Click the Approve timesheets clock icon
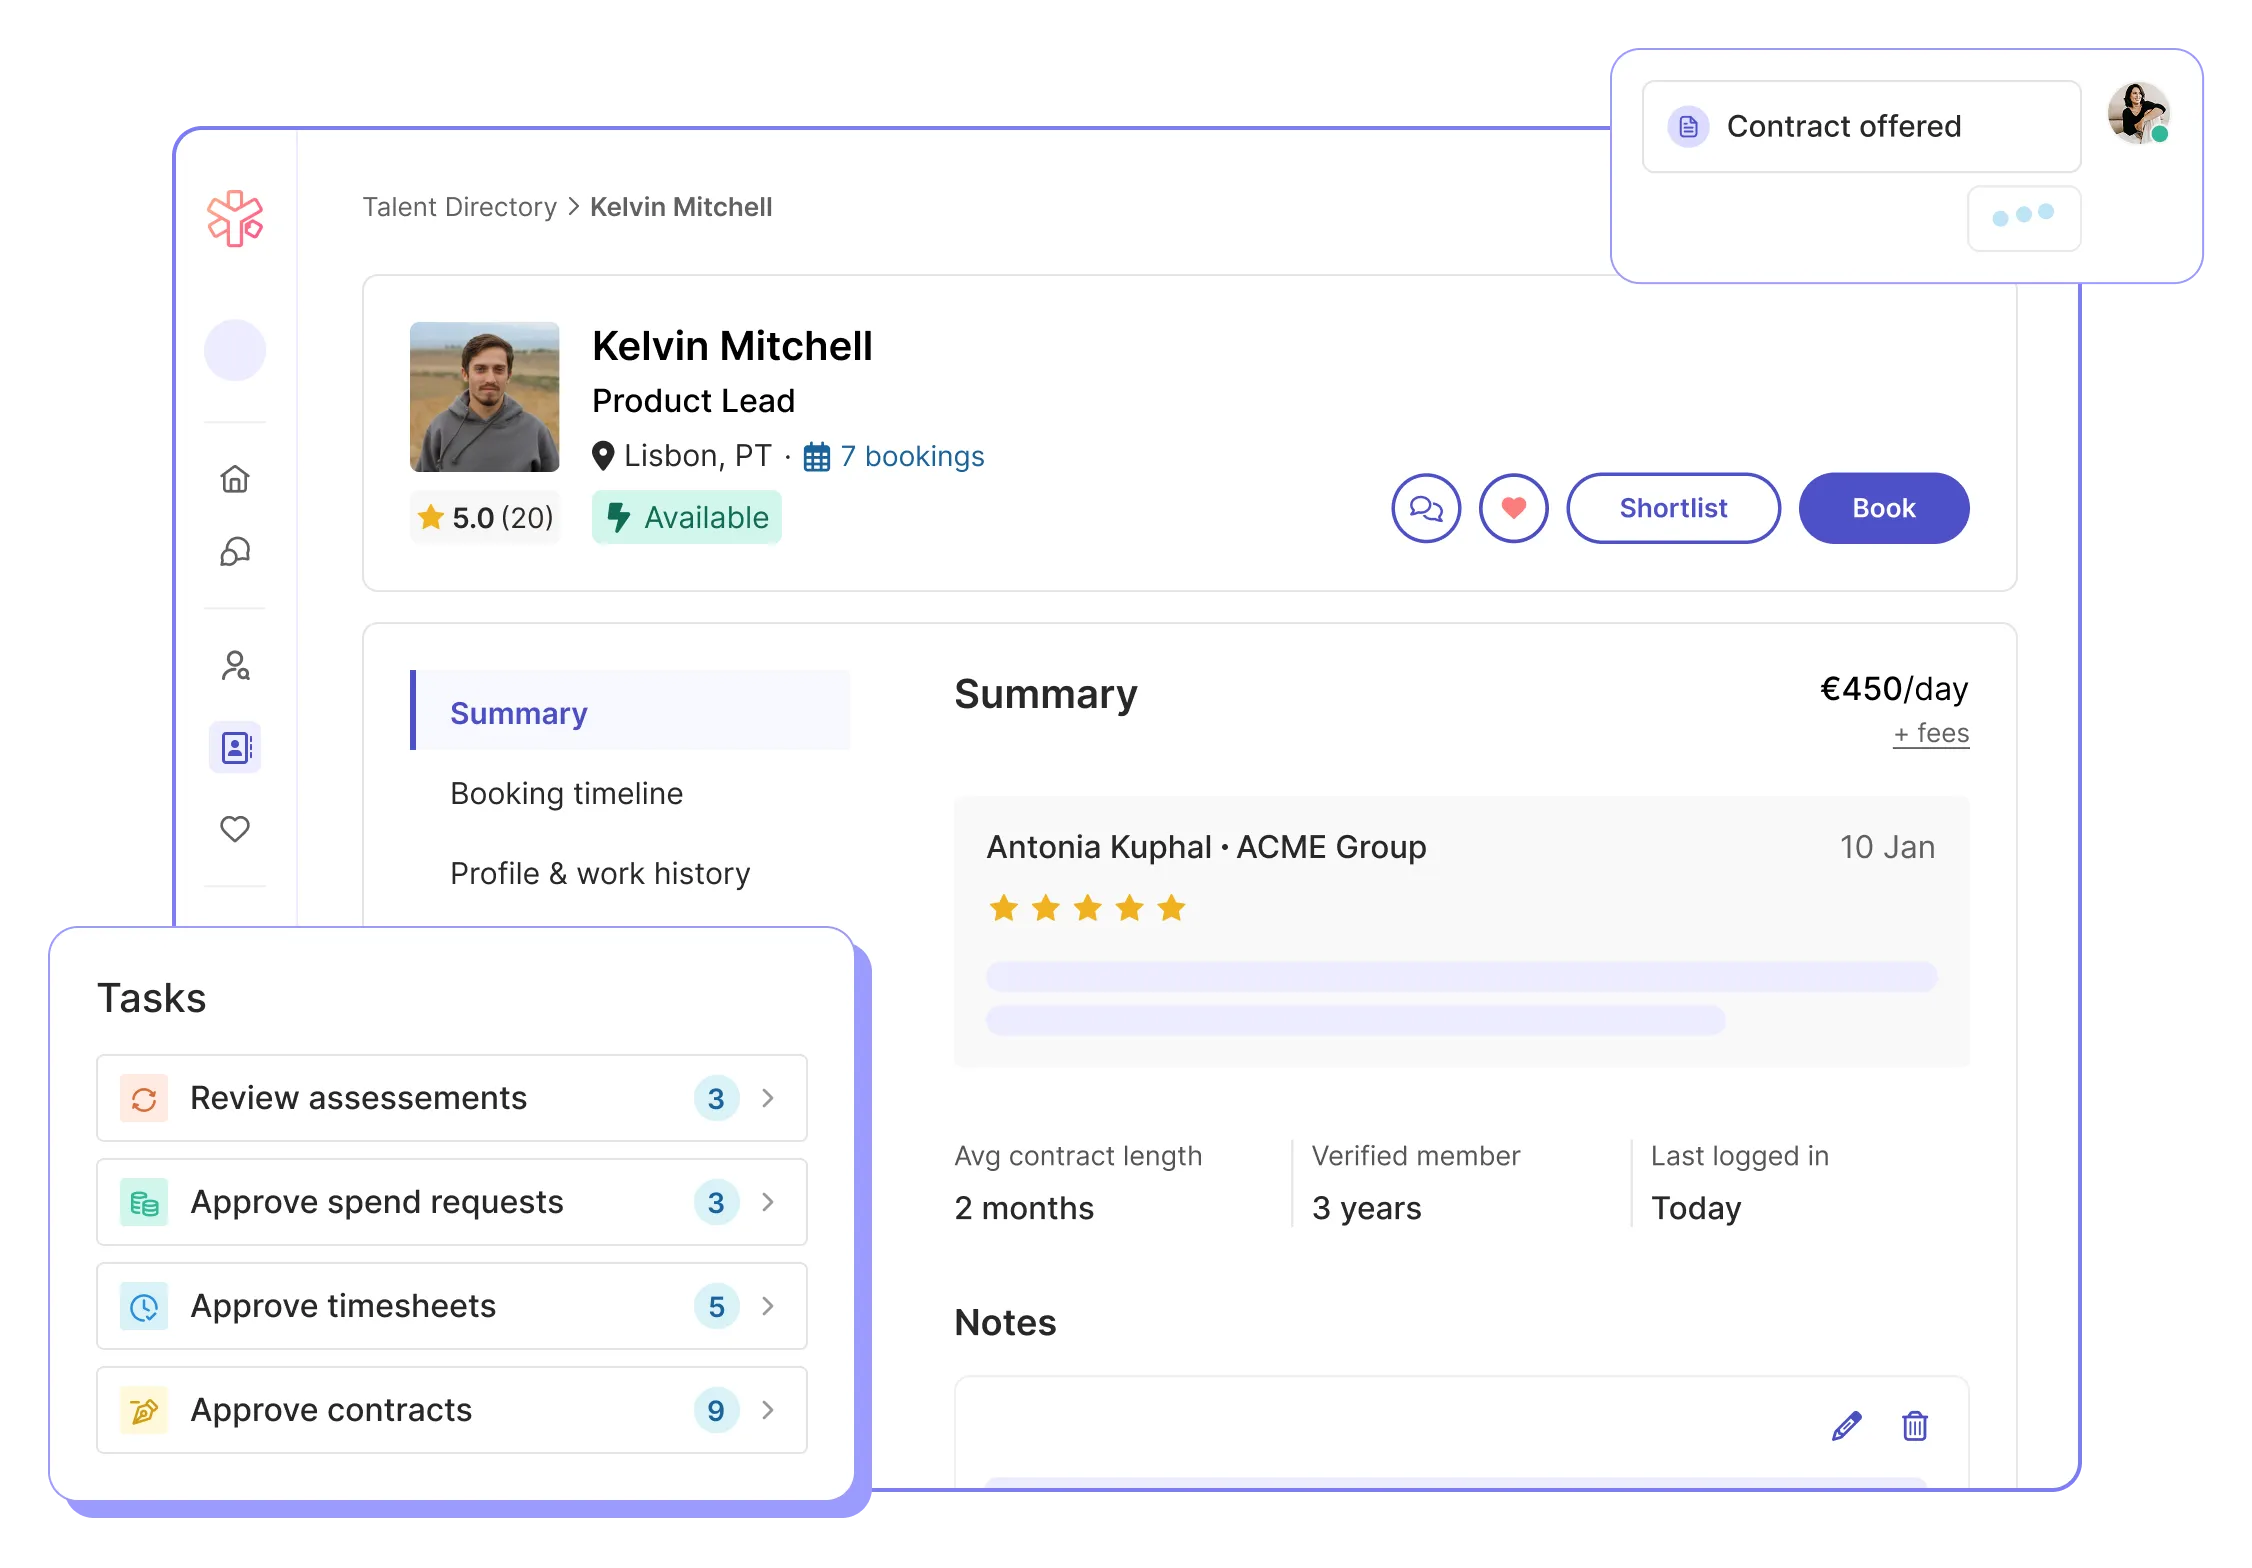This screenshot has height=1568, width=2252. (x=144, y=1307)
